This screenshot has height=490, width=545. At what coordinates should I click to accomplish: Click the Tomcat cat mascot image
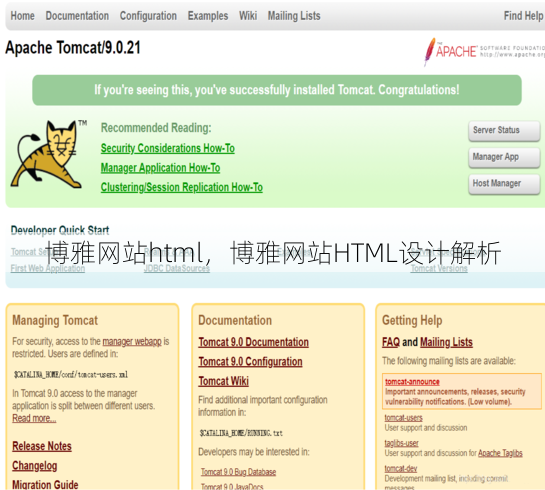[48, 154]
